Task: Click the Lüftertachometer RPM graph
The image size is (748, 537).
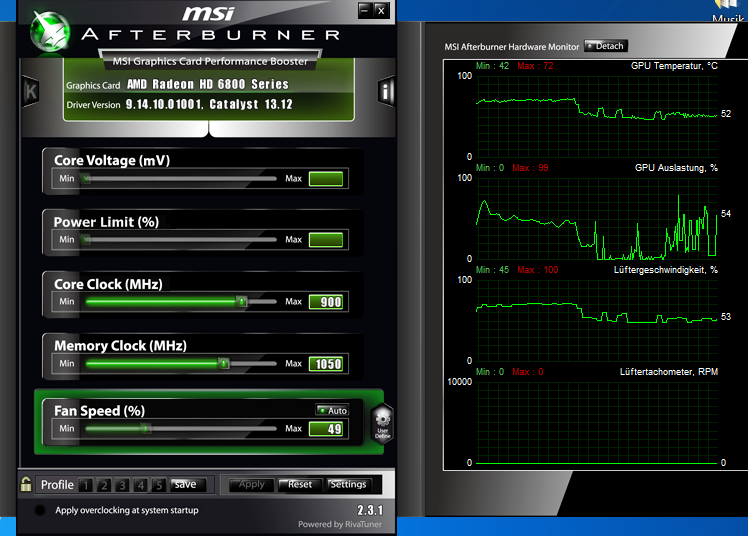Action: tap(596, 423)
